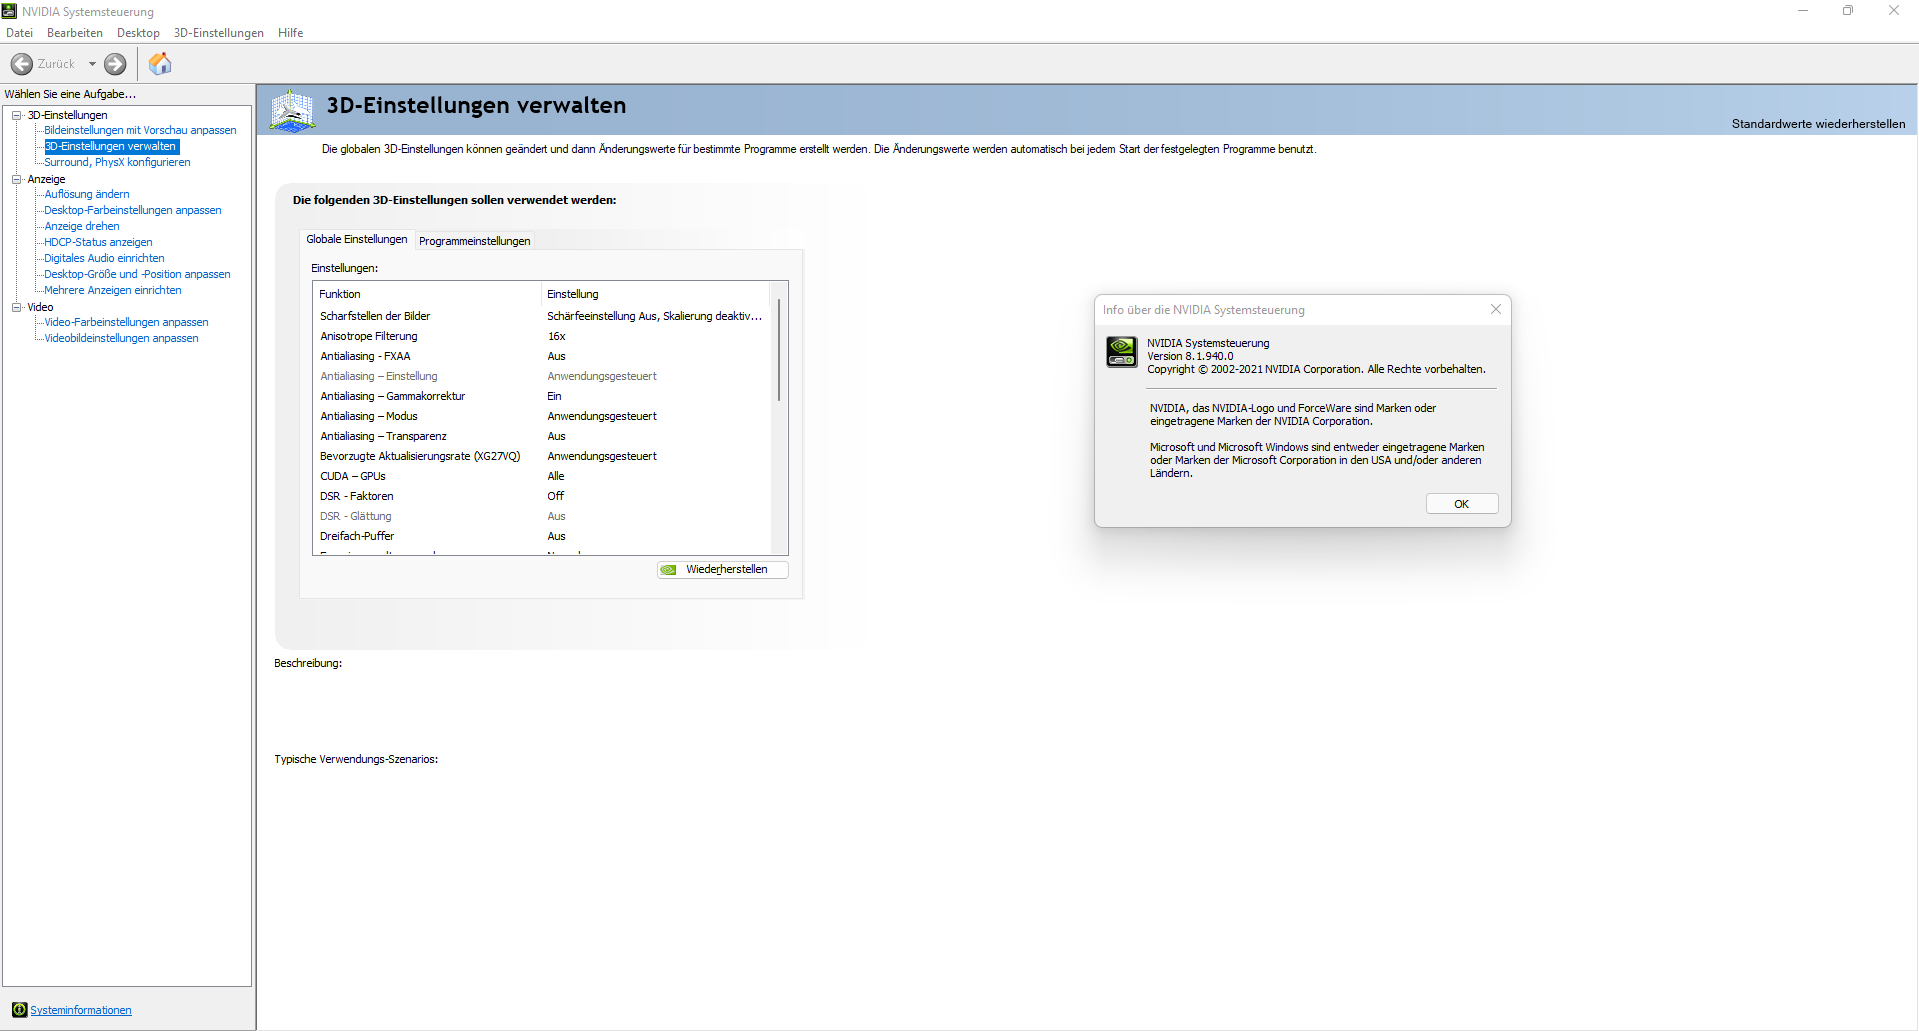This screenshot has width=1919, height=1031.
Task: Open the Antialiasing - FXAA setting dropdown
Action: [x=655, y=356]
